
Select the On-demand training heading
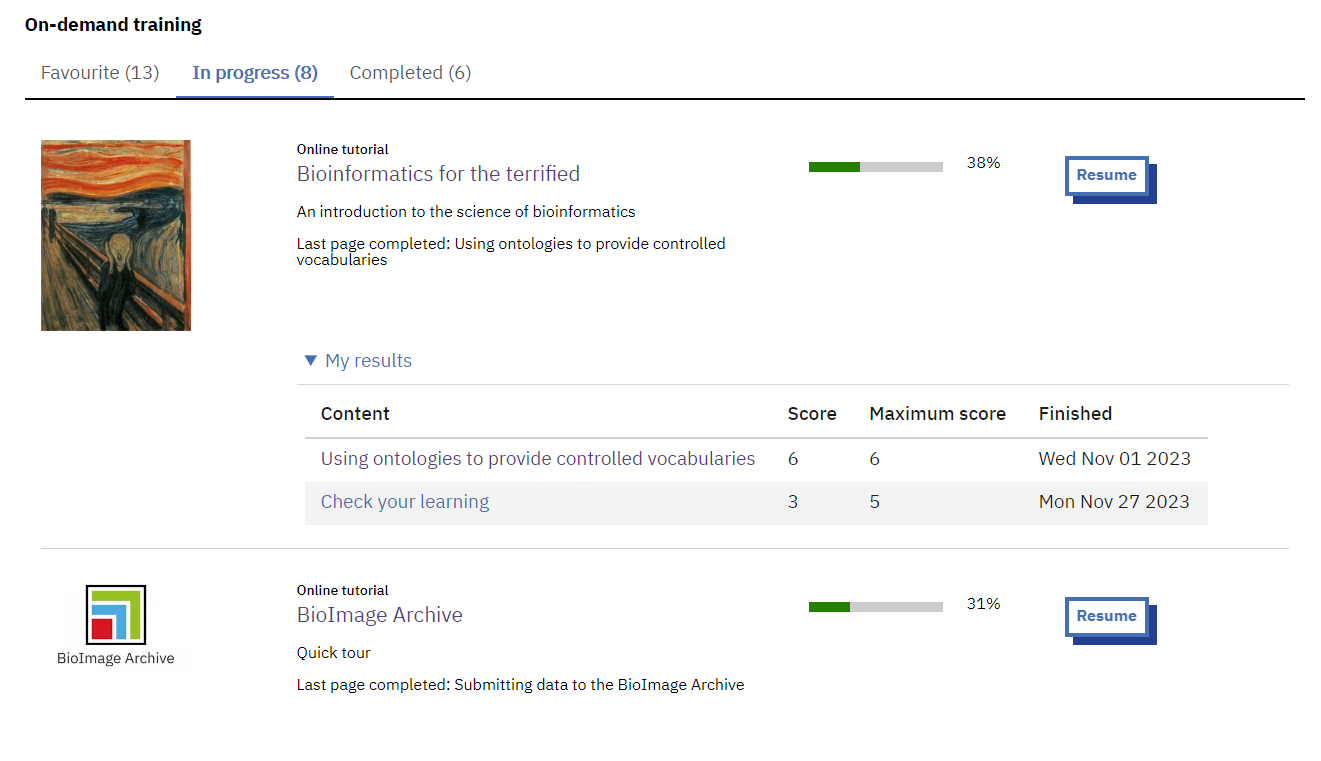[x=113, y=24]
